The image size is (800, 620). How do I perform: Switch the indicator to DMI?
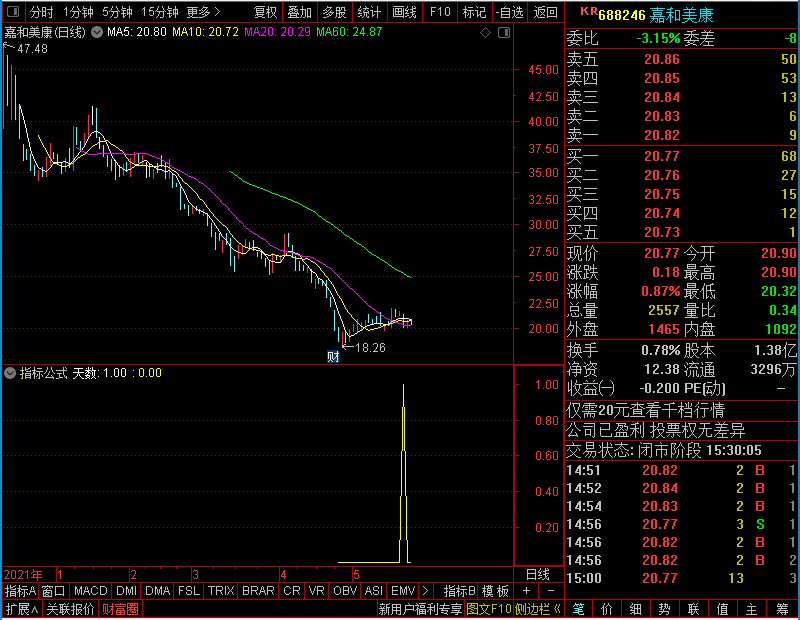click(126, 591)
